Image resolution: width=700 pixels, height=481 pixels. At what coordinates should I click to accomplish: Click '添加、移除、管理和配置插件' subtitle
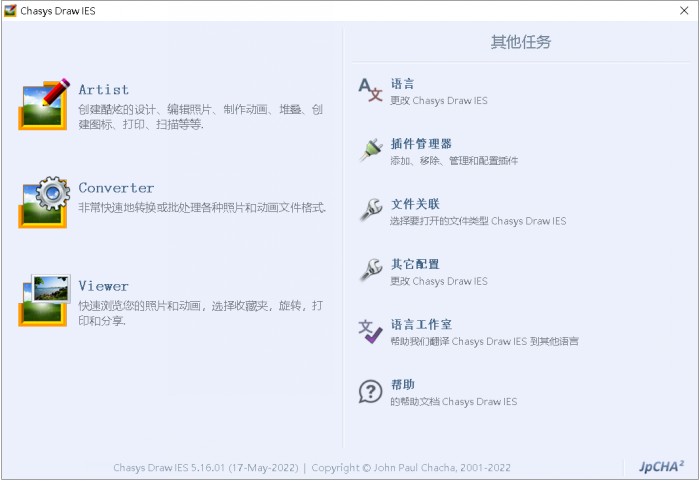(x=454, y=161)
